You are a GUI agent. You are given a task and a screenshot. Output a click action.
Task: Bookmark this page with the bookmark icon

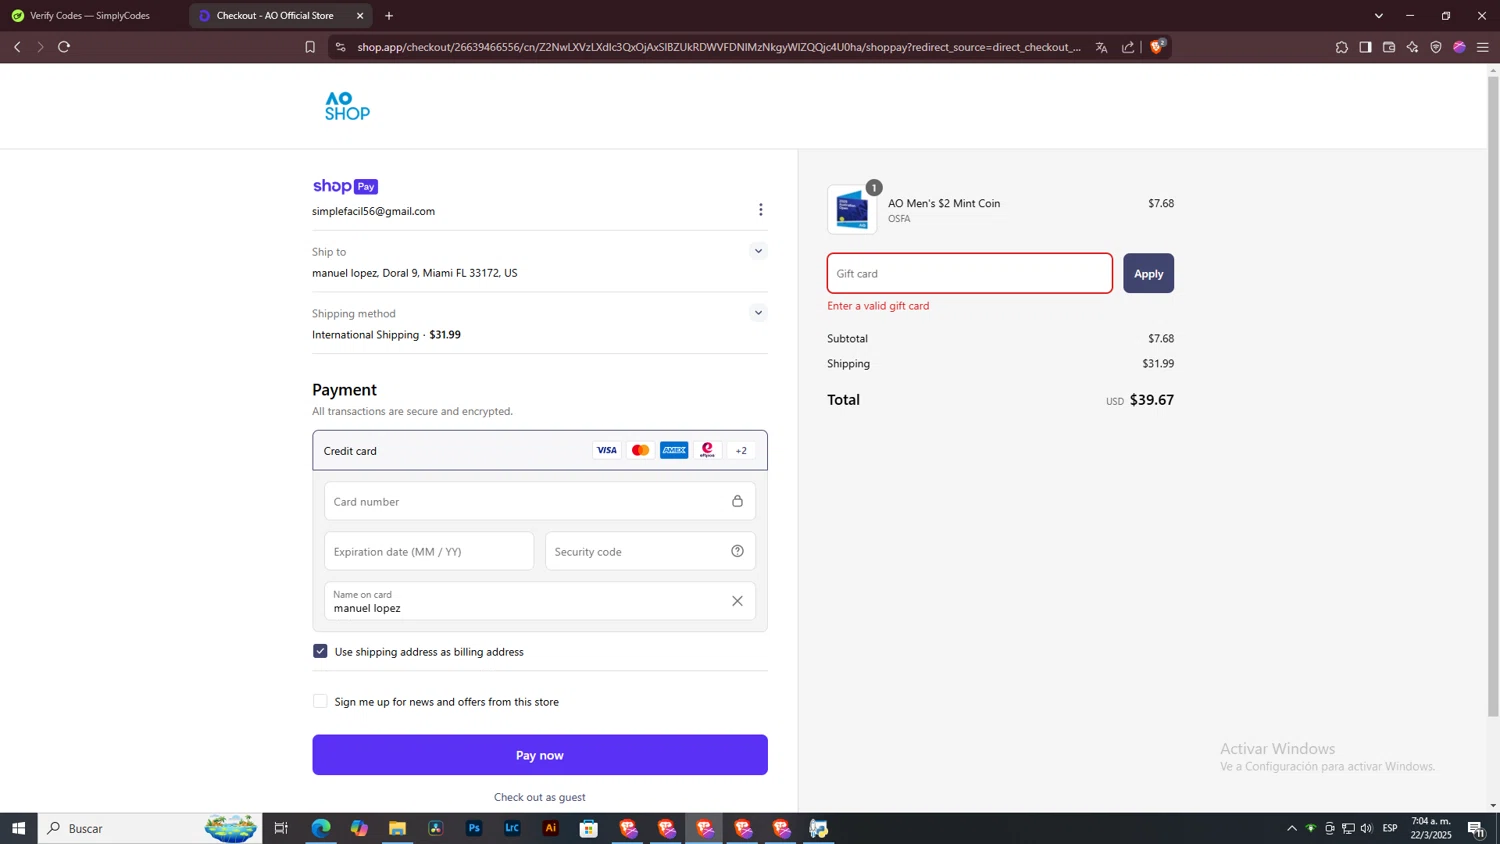coord(310,47)
